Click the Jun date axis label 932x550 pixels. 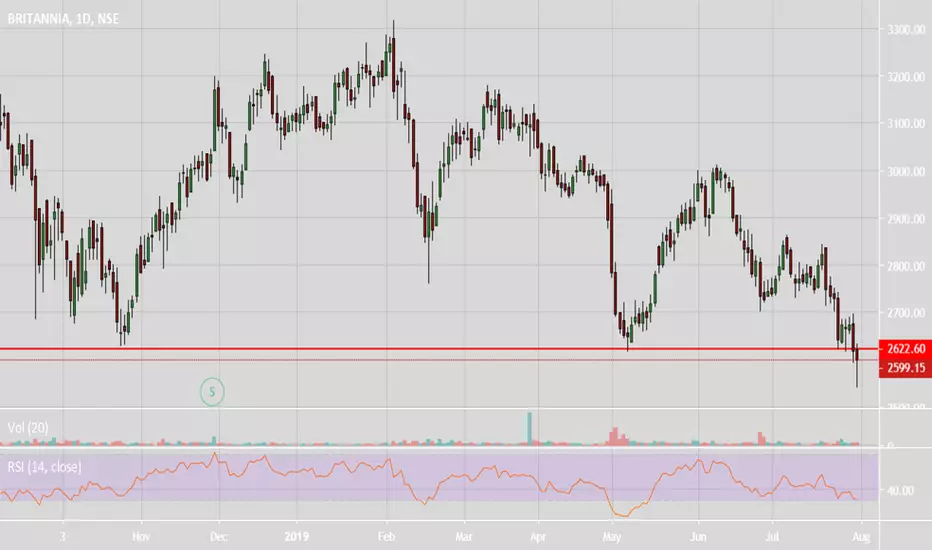tap(698, 537)
